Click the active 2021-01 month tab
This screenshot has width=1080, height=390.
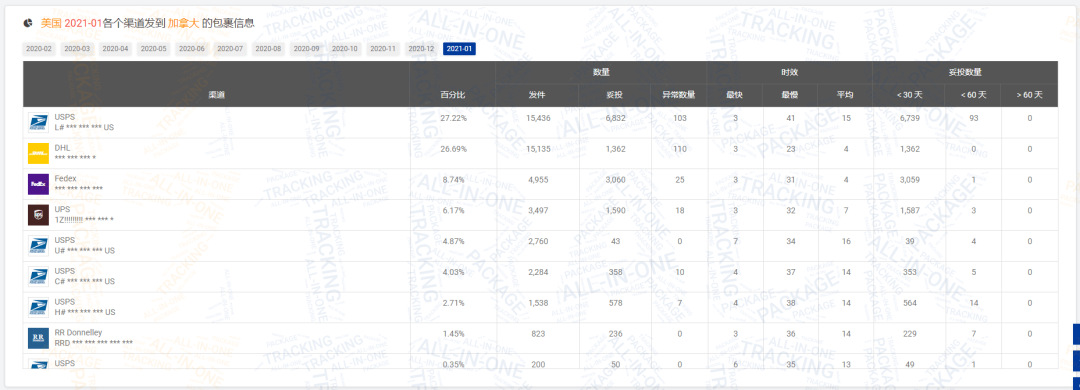click(459, 49)
